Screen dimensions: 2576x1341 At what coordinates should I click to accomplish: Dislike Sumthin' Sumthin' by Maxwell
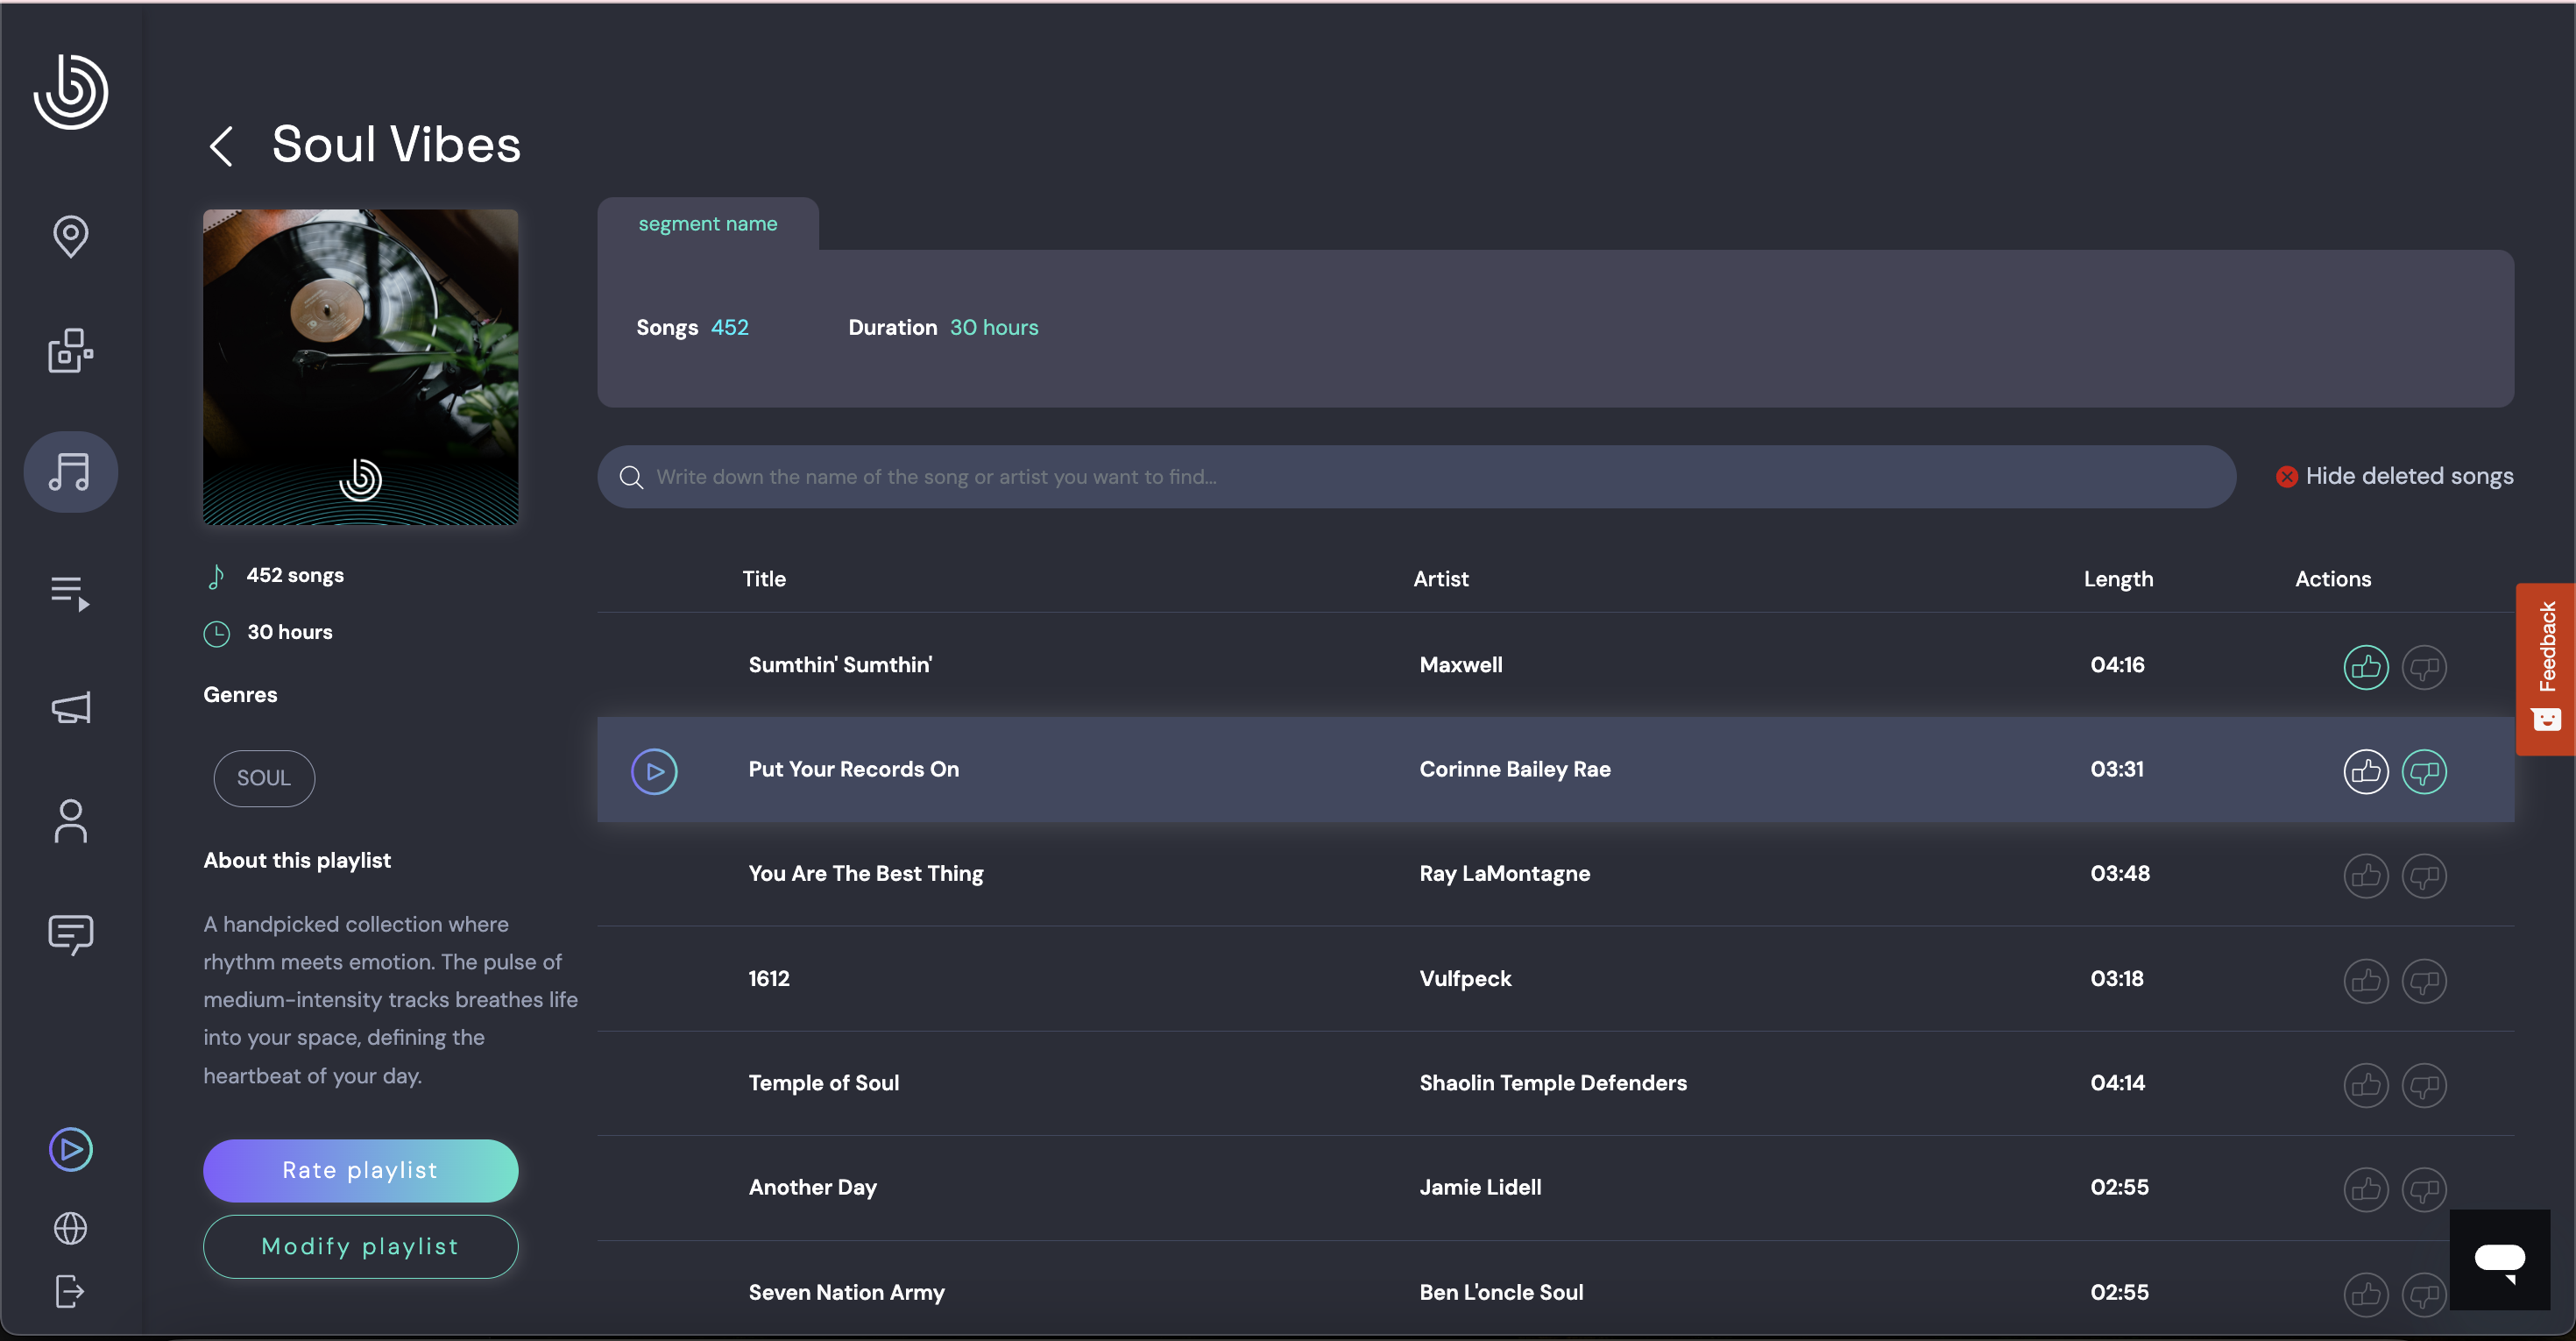[x=2424, y=667]
